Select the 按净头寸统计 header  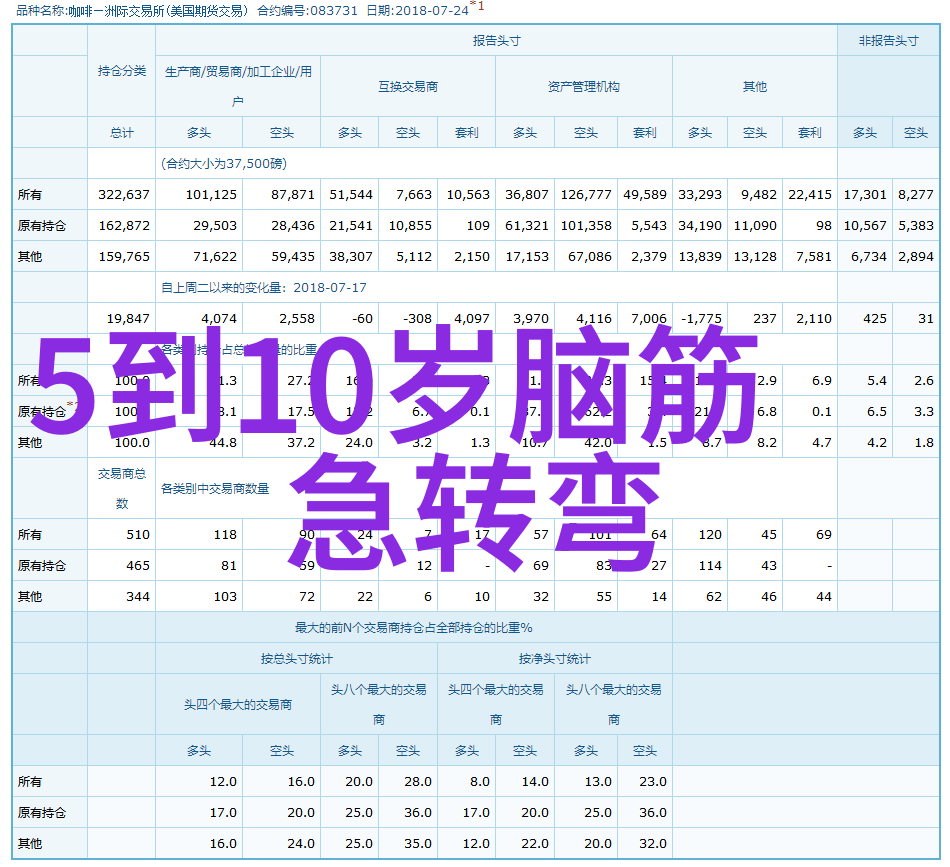pyautogui.click(x=554, y=659)
